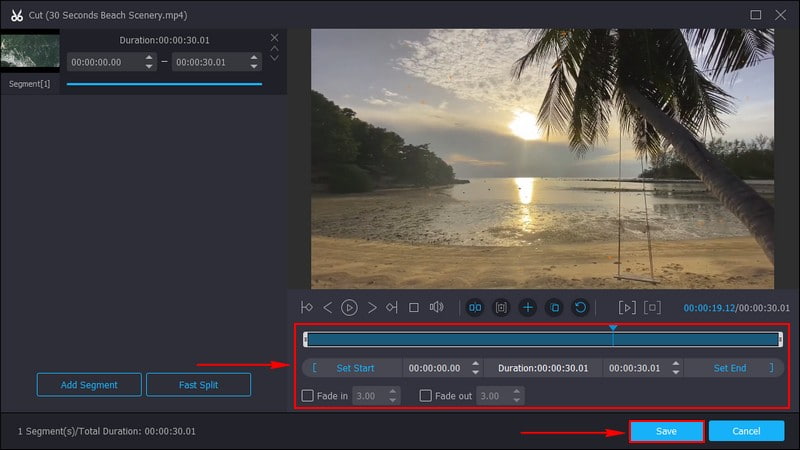Select the Segment[1] row
Viewport: 800px width, 450px height.
point(30,84)
